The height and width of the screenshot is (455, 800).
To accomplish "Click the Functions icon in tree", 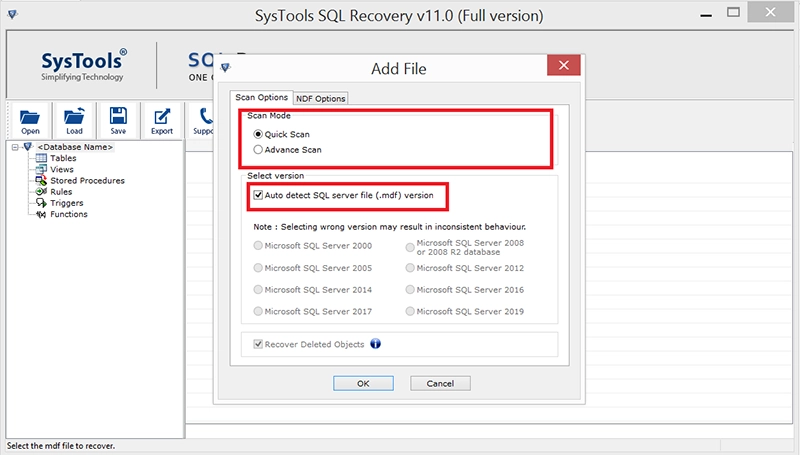I will pyautogui.click(x=41, y=214).
